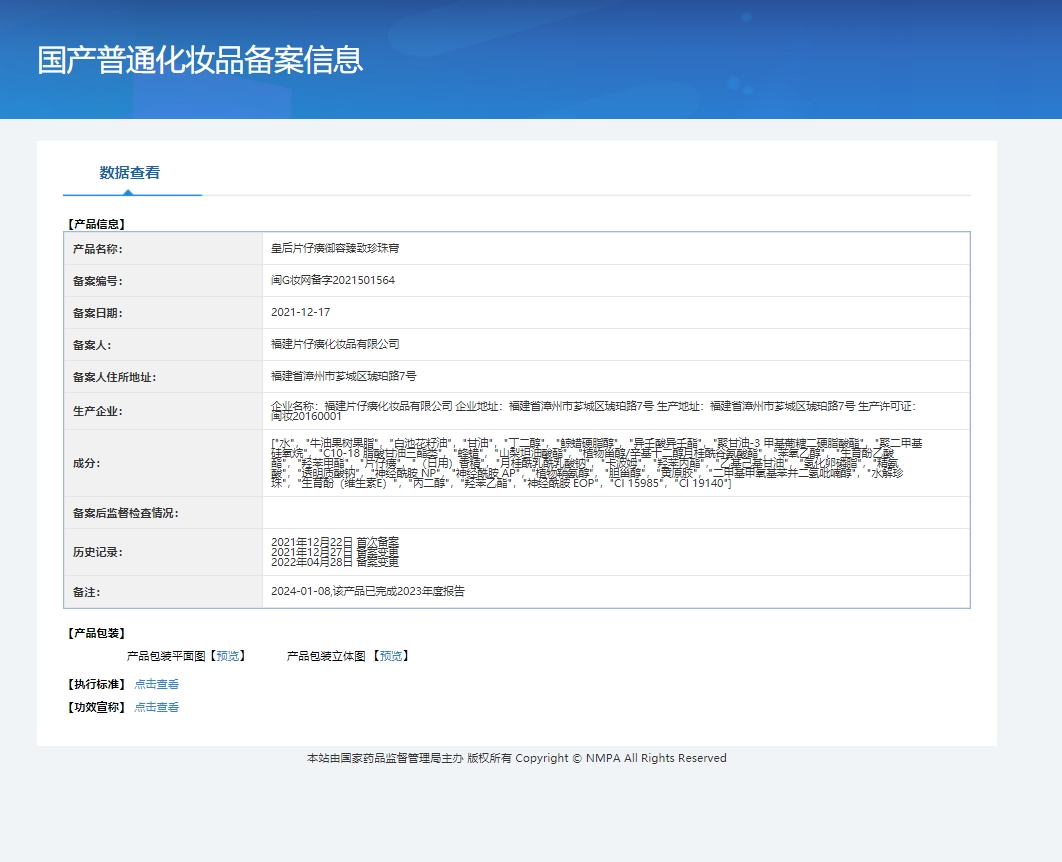Image resolution: width=1062 pixels, height=862 pixels.
Task: Select the product name value 皇后片仔癀御容臻致珍珠膏
Action: [x=335, y=248]
